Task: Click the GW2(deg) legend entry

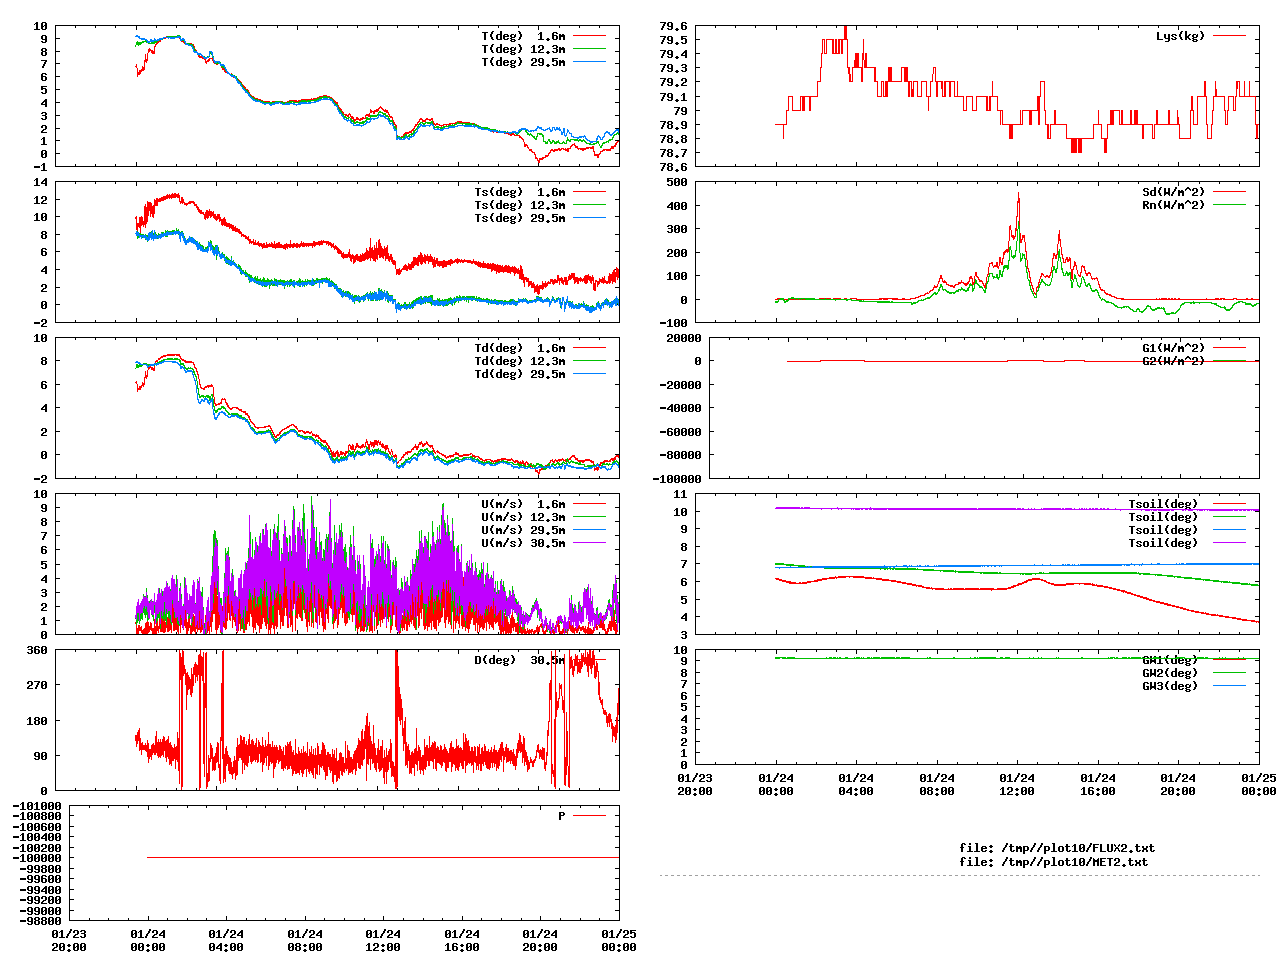Action: point(1169,673)
